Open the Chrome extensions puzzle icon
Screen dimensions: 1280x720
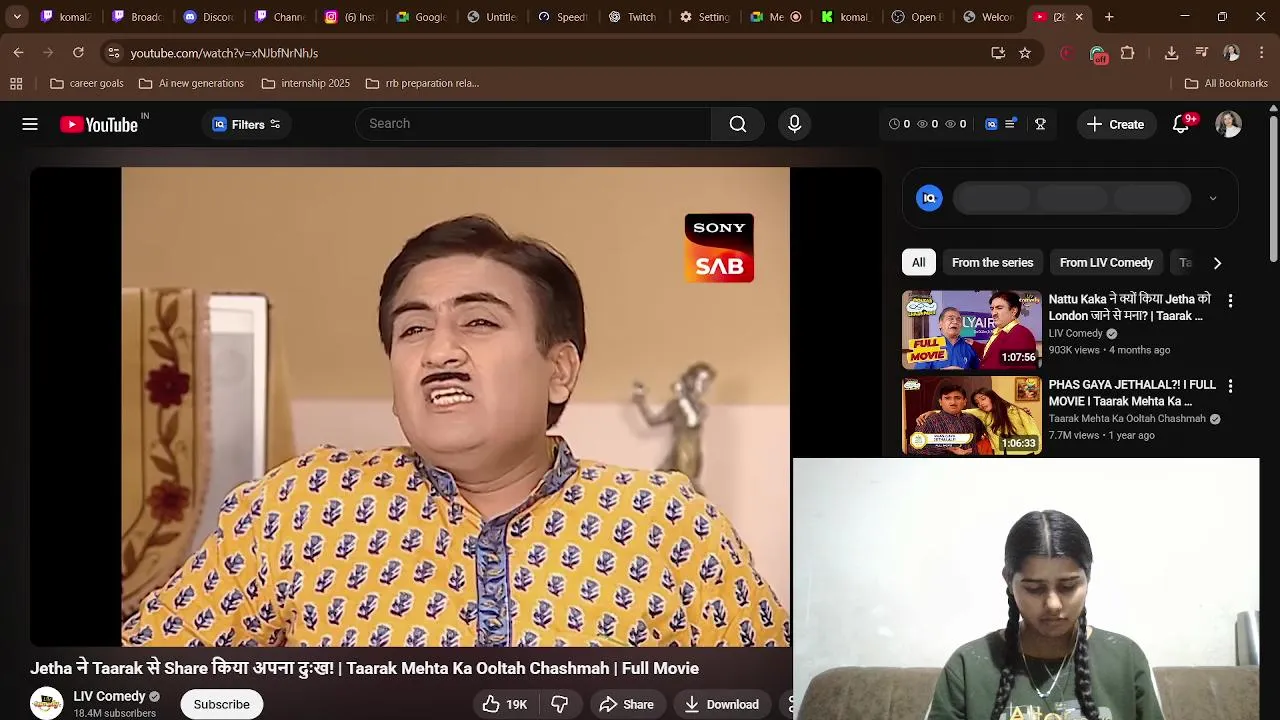pyautogui.click(x=1128, y=53)
